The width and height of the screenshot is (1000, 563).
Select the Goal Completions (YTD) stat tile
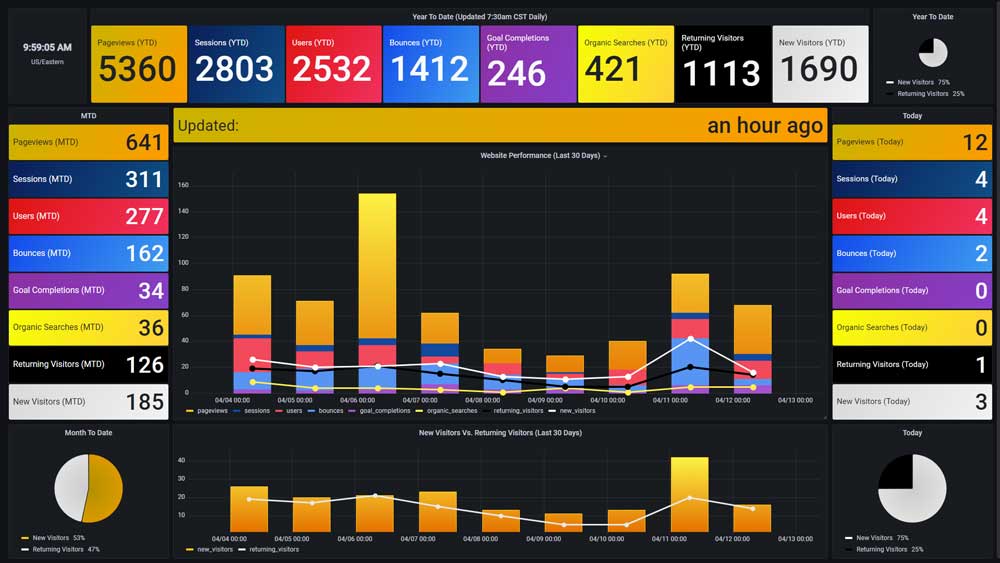(x=528, y=64)
